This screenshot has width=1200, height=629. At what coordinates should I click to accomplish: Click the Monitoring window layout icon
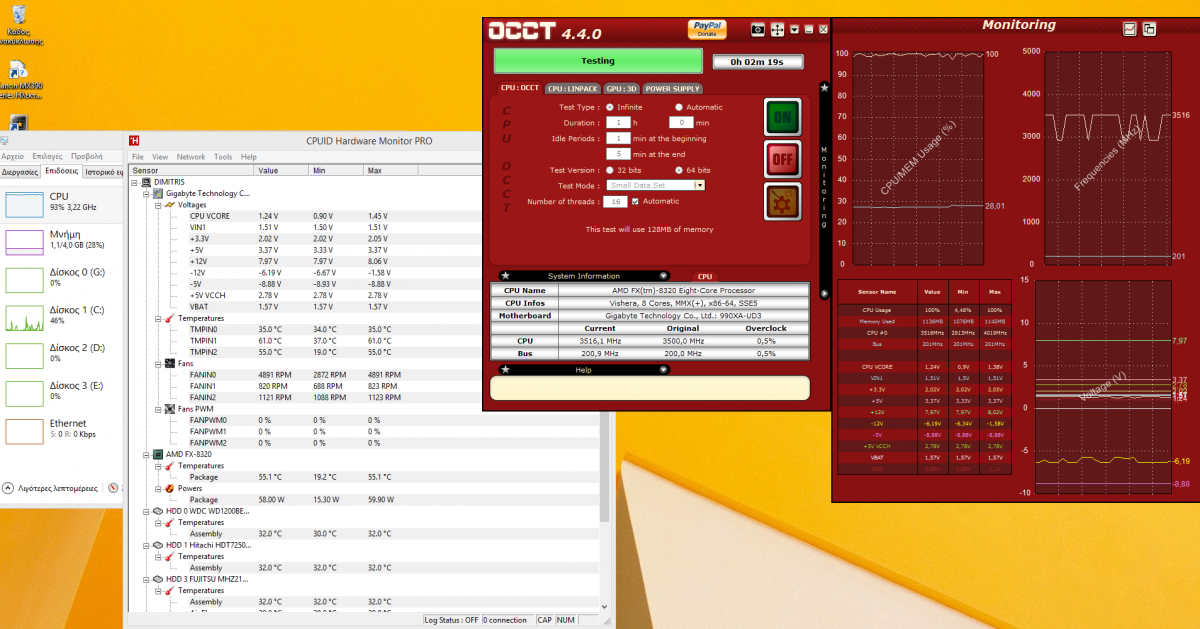[1150, 29]
